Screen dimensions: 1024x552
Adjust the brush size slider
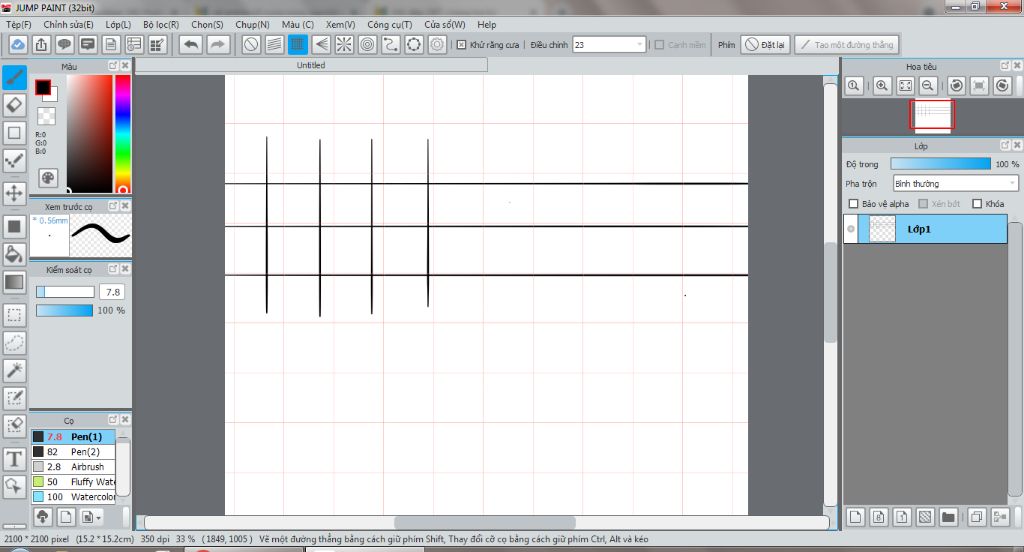(65, 292)
